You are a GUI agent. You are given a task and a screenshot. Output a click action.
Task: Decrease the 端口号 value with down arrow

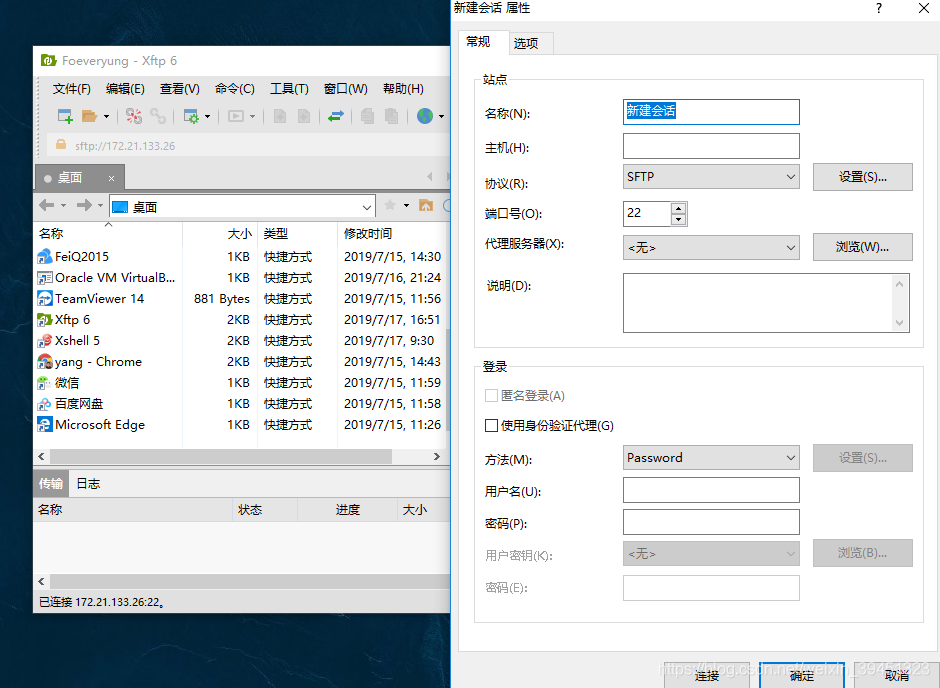tap(679, 220)
